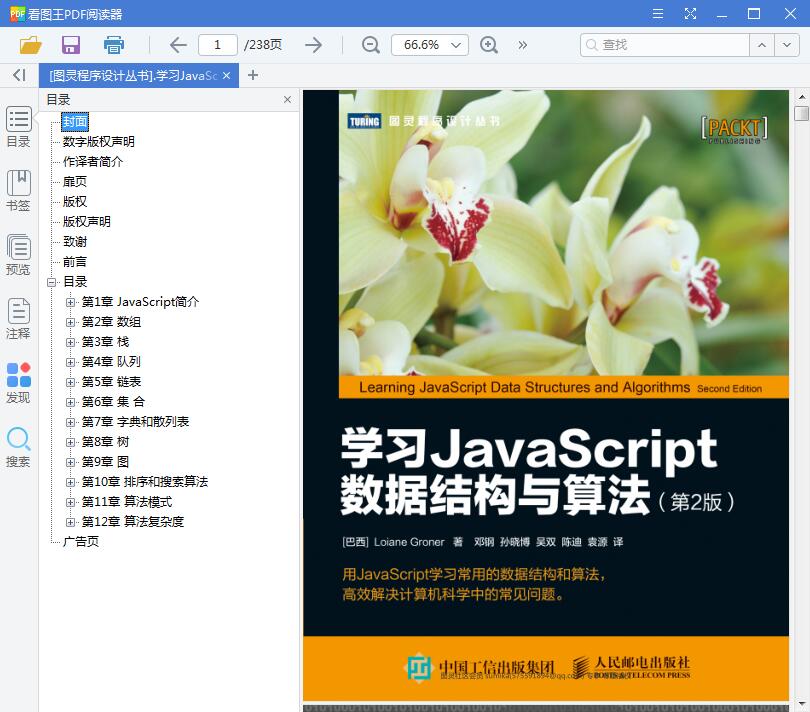Open the zoom level 66.6% dropdown
Image resolution: width=810 pixels, height=712 pixels.
[430, 45]
